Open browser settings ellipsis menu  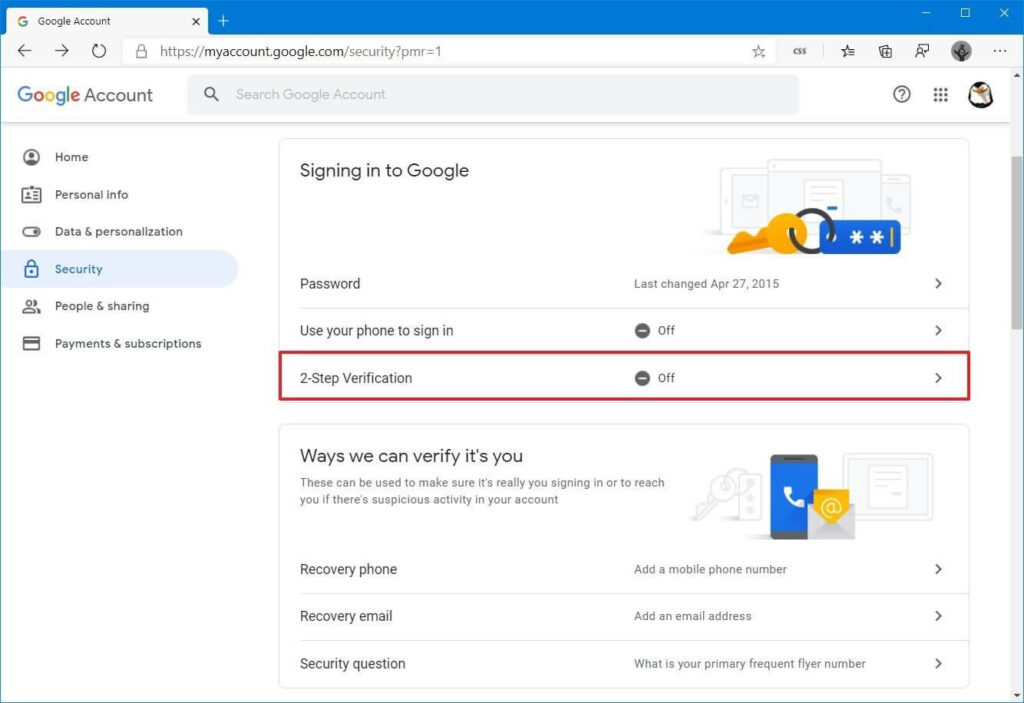[x=1000, y=51]
